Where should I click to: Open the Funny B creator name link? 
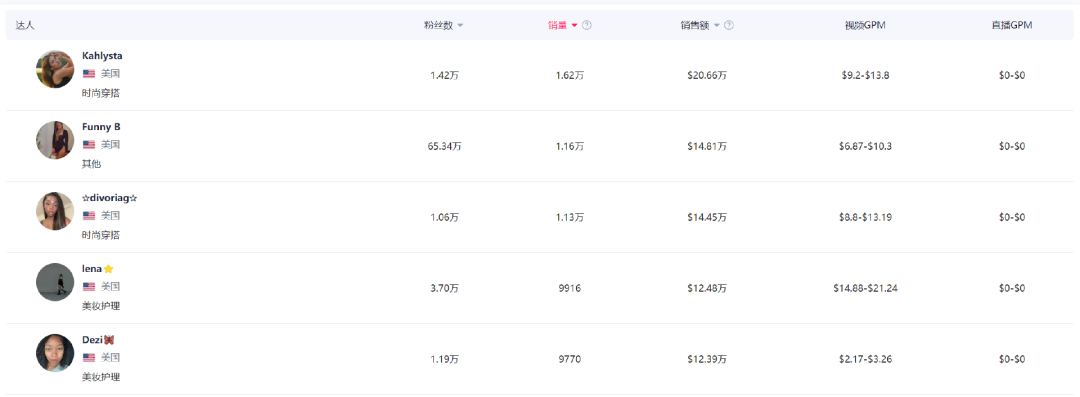click(x=101, y=127)
